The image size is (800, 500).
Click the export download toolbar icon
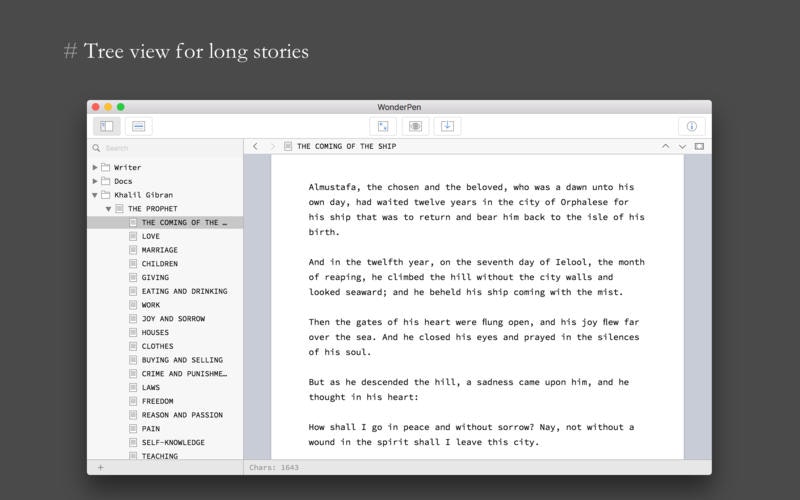click(x=447, y=126)
